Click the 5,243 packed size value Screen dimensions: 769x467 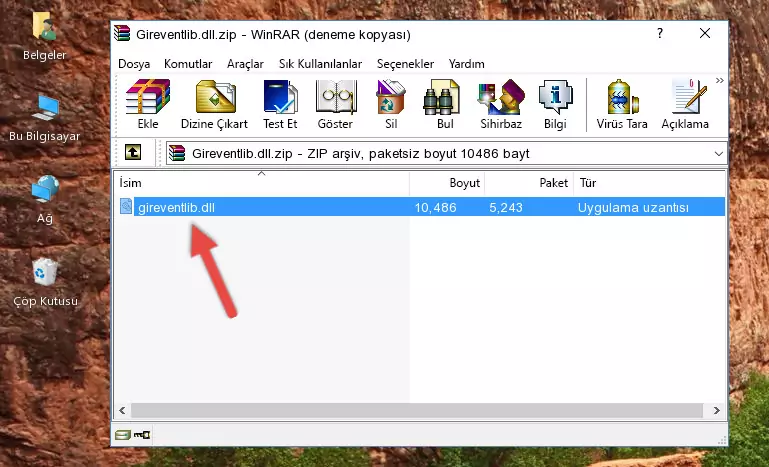click(506, 208)
